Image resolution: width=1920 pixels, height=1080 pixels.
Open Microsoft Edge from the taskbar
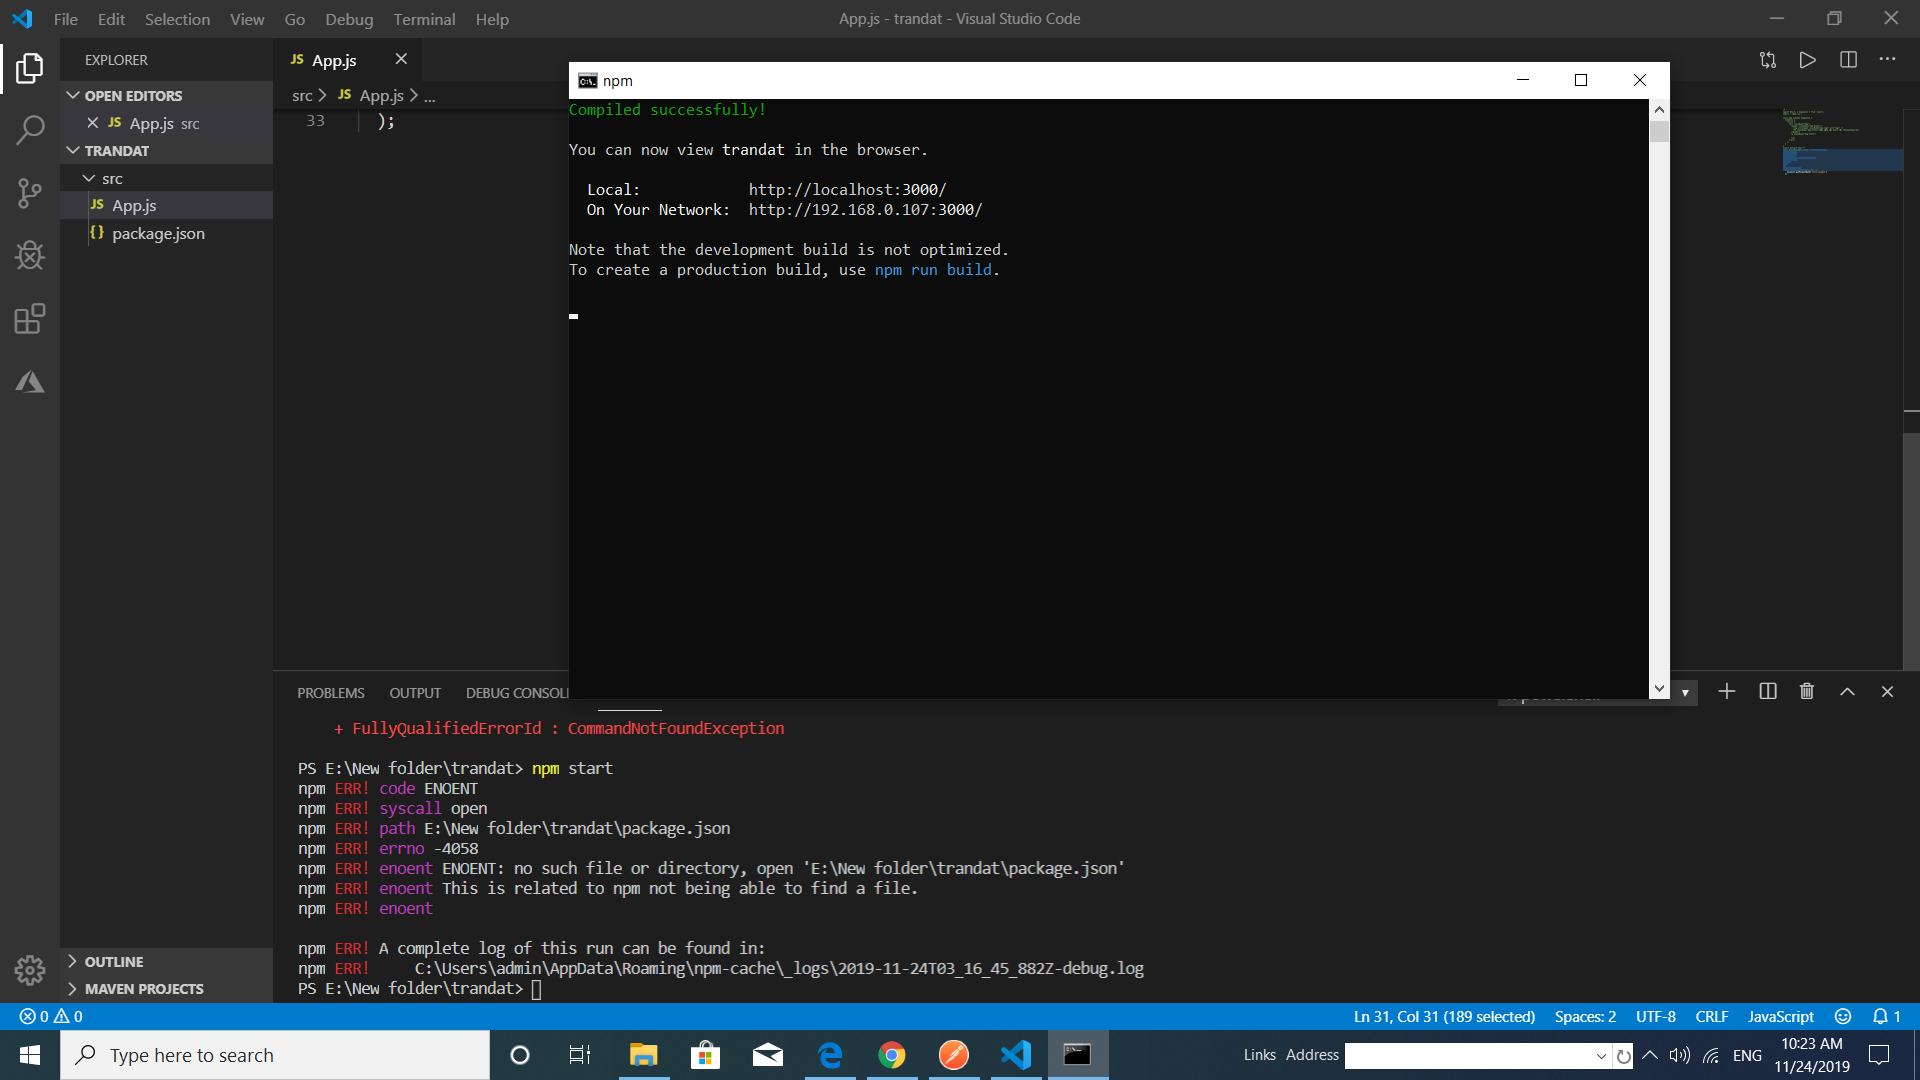click(830, 1055)
